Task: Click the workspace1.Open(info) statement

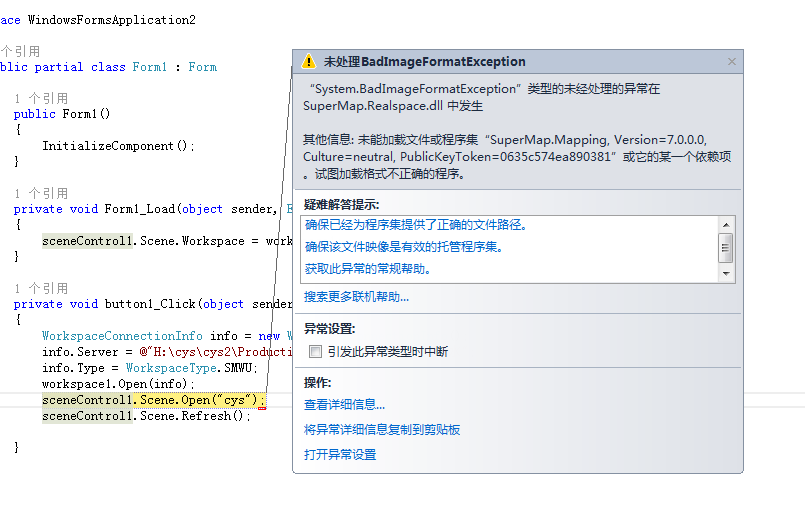Action: pyautogui.click(x=118, y=384)
